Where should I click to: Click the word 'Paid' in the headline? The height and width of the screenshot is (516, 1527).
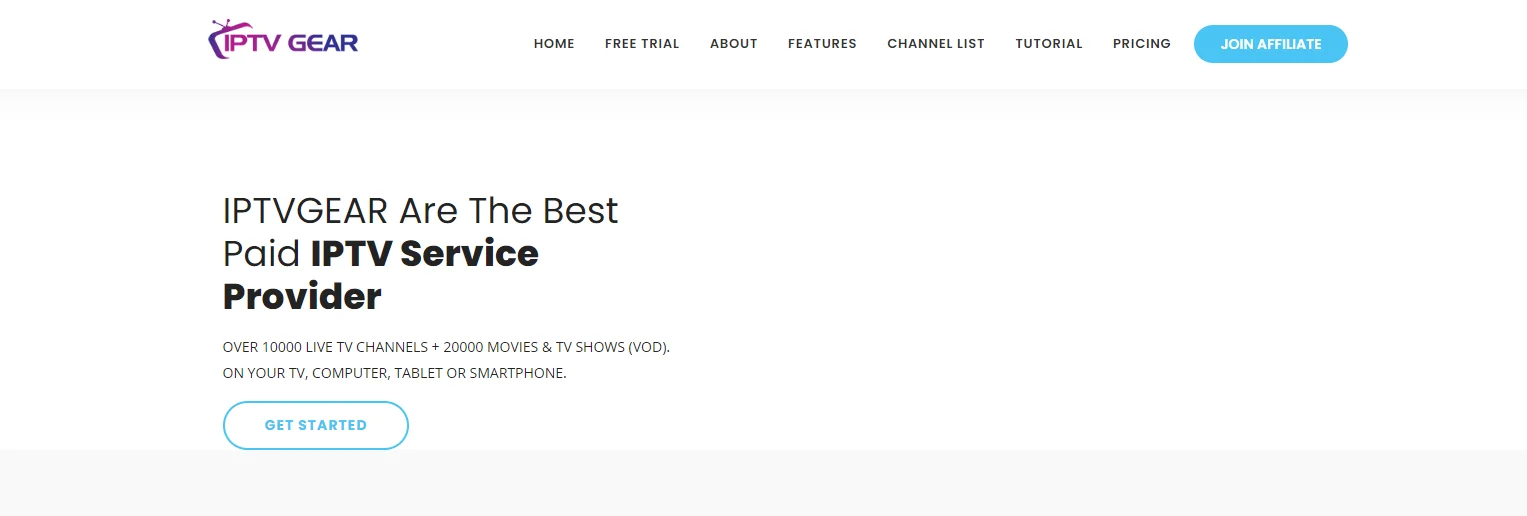261,254
